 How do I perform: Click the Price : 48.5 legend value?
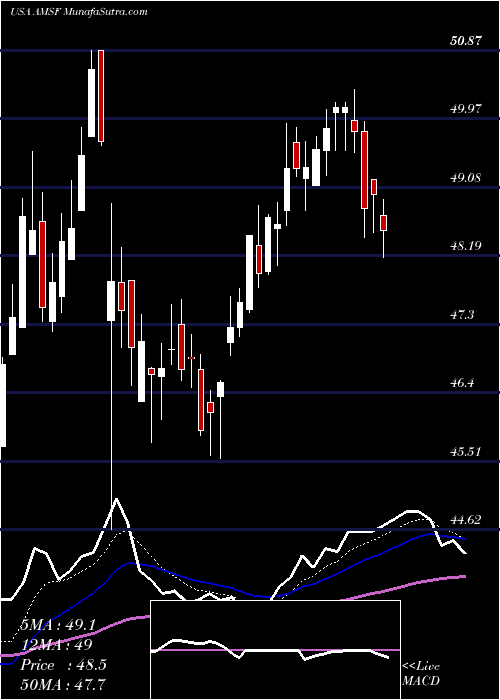(63, 665)
